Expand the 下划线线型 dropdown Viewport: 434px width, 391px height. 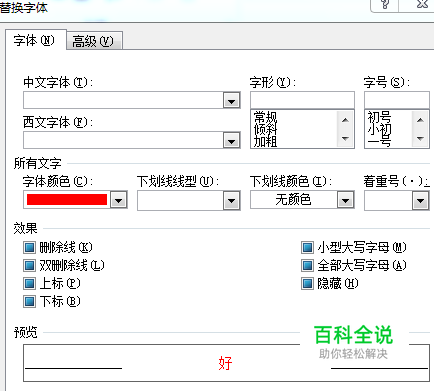click(232, 201)
